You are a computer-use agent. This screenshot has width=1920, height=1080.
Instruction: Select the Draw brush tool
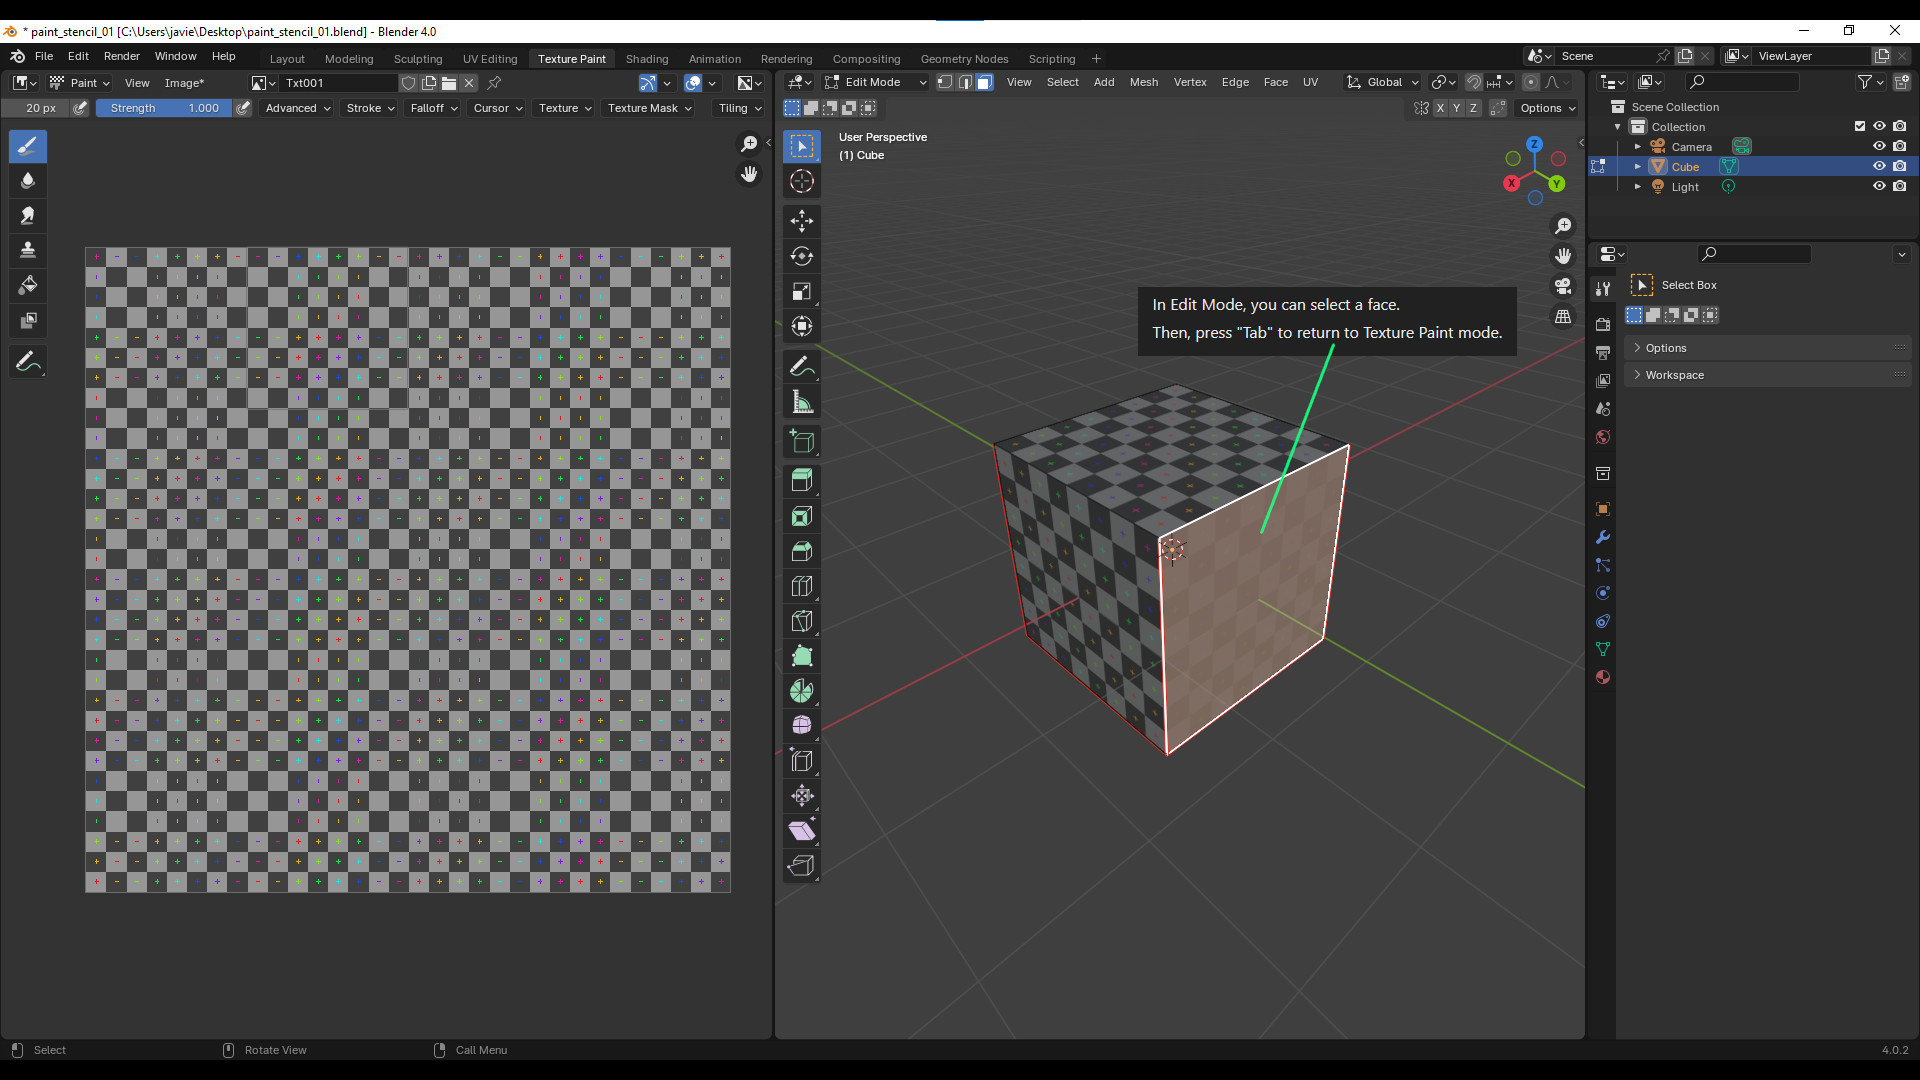(28, 146)
